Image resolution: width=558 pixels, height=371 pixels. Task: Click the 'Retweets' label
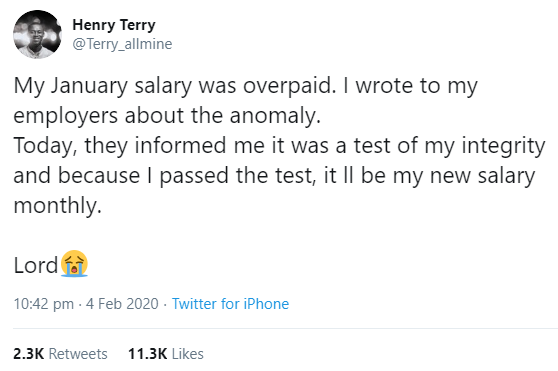[78, 354]
